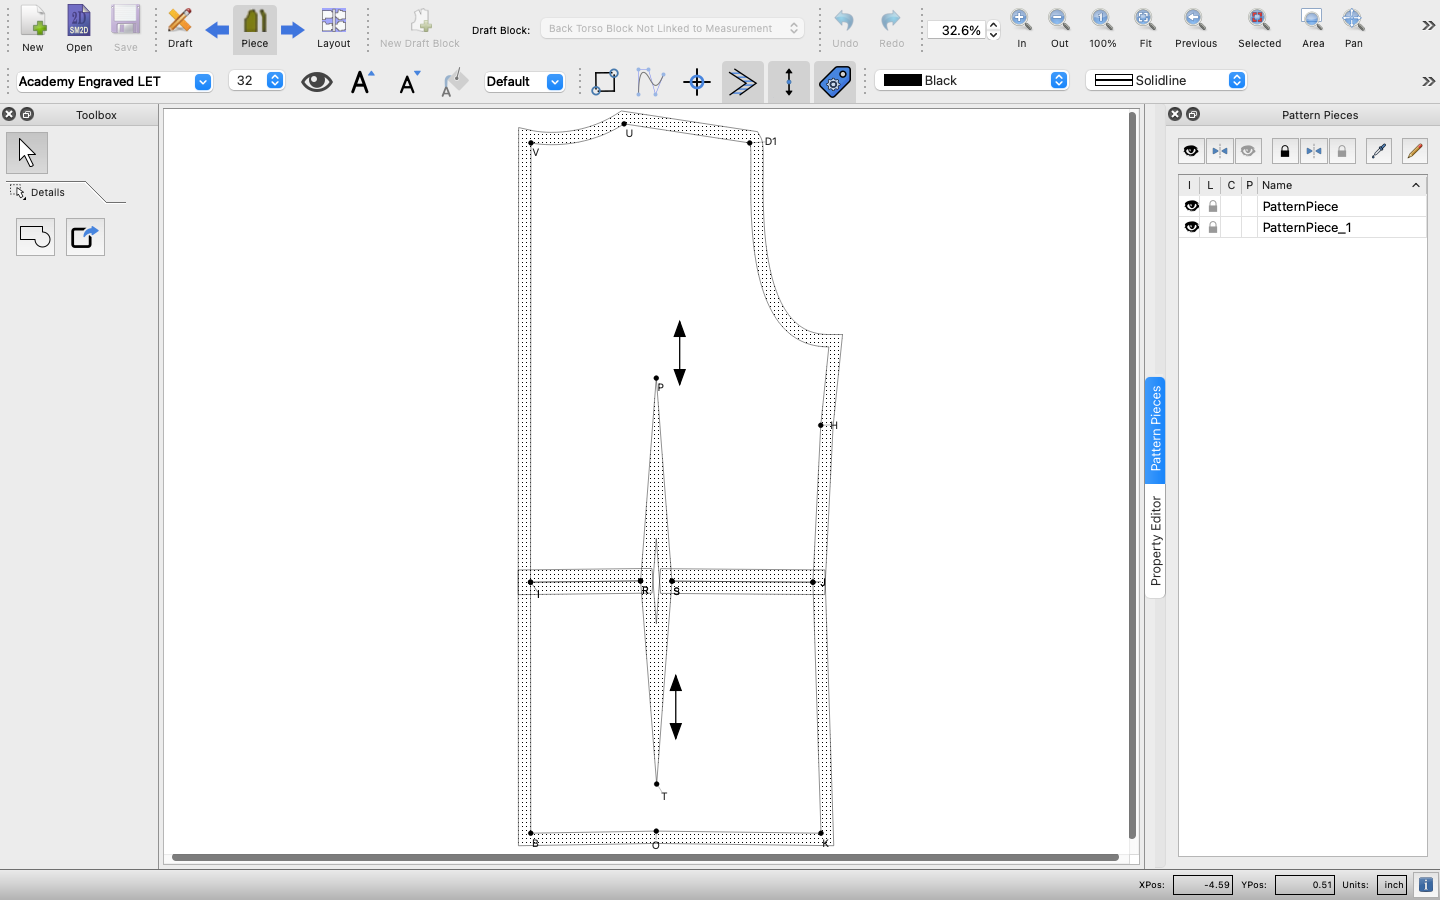The width and height of the screenshot is (1440, 900).
Task: Zoom to Selected objects
Action: pyautogui.click(x=1259, y=29)
